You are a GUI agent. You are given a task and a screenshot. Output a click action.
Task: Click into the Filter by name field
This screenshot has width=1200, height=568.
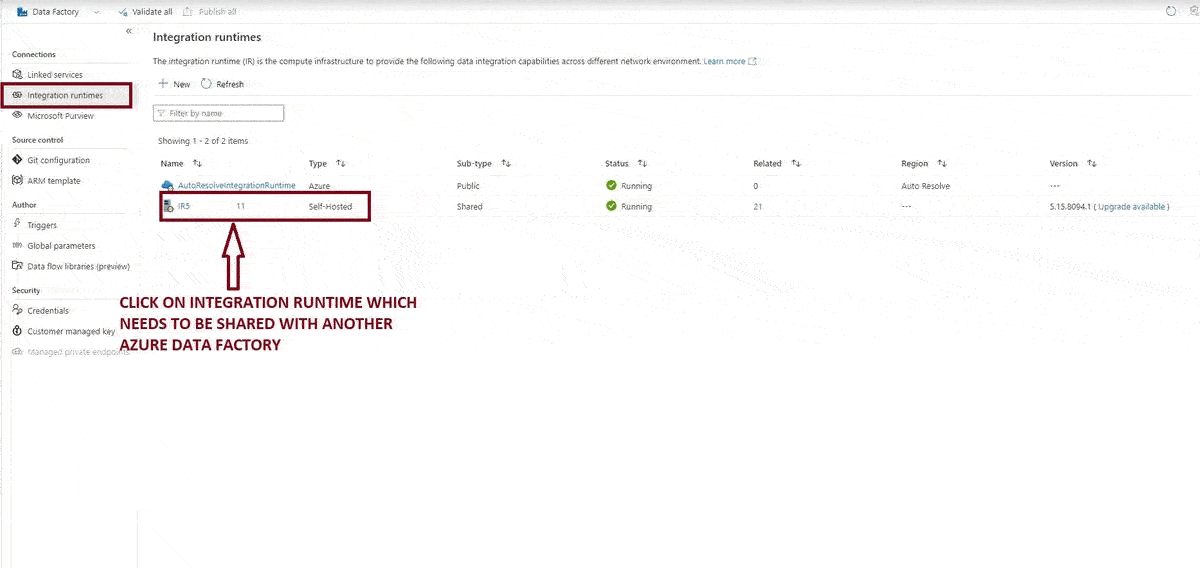click(x=218, y=113)
